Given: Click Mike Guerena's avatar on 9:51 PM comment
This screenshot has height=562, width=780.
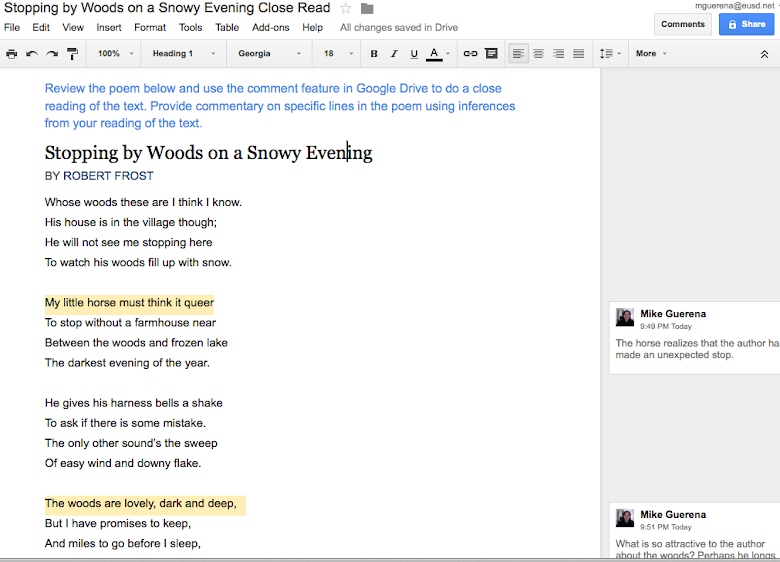Looking at the screenshot, I should click(625, 518).
